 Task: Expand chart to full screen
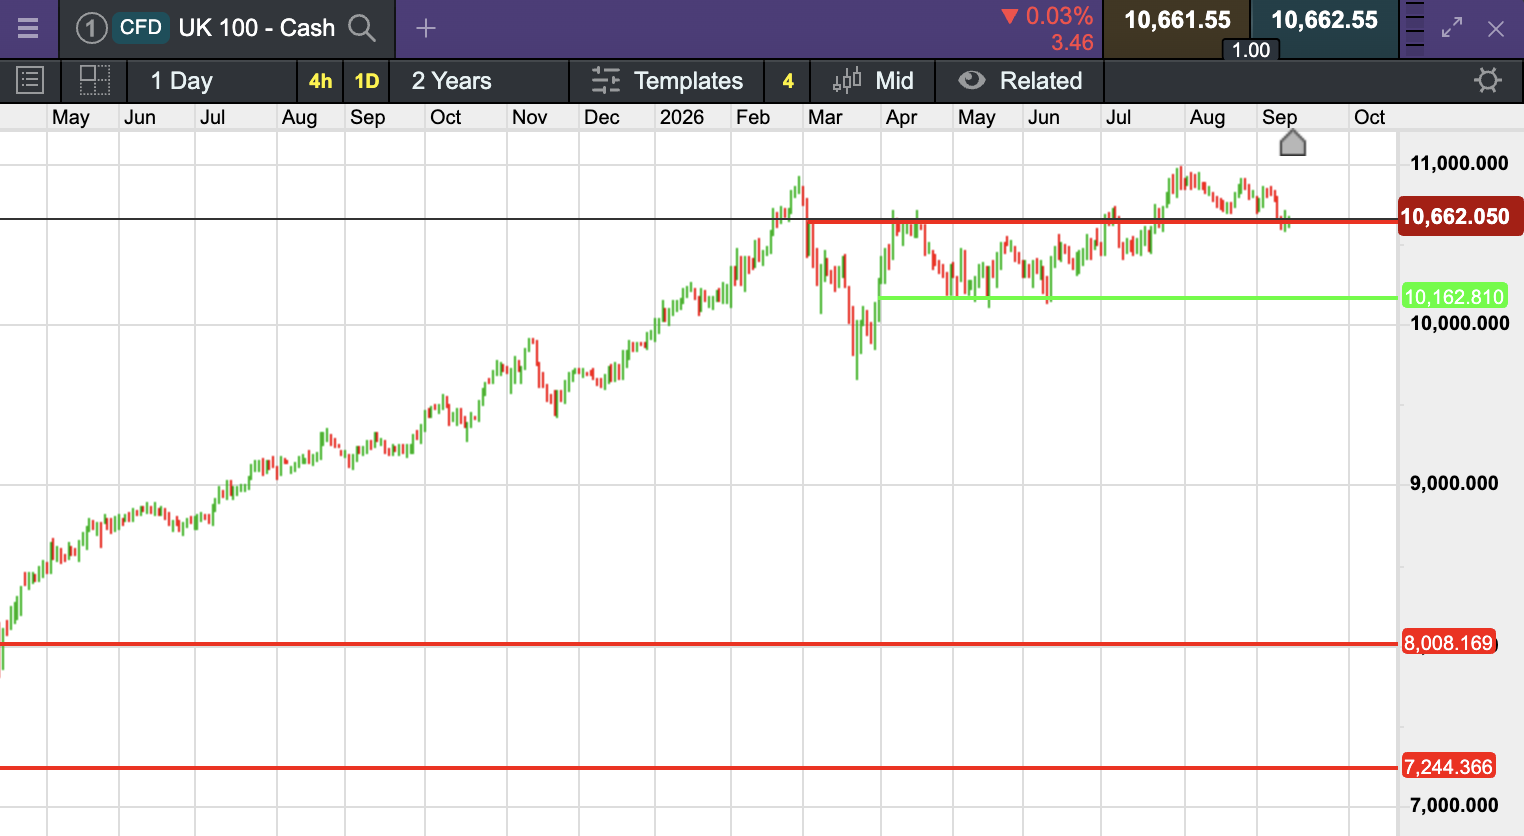click(x=1452, y=28)
